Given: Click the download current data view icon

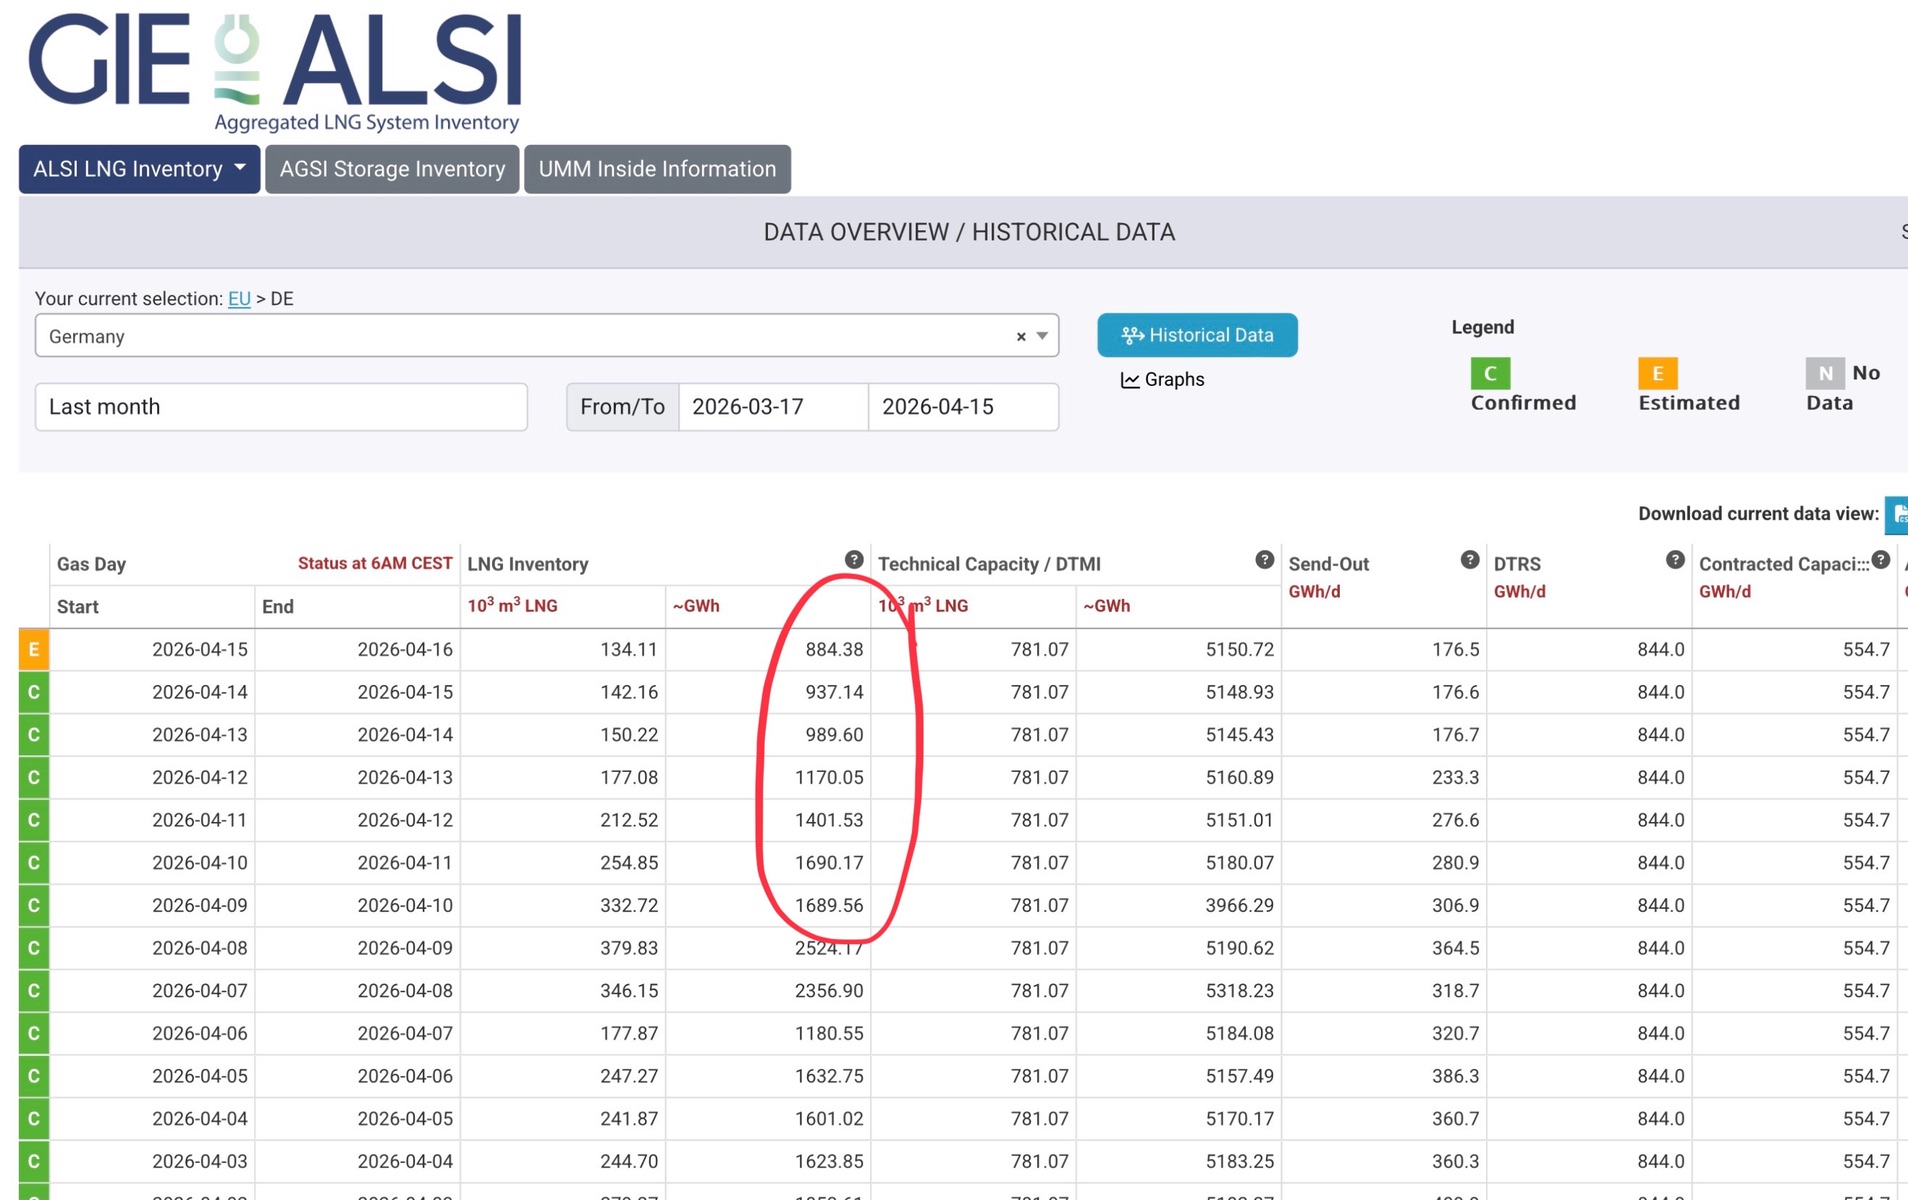Looking at the screenshot, I should (x=1896, y=514).
